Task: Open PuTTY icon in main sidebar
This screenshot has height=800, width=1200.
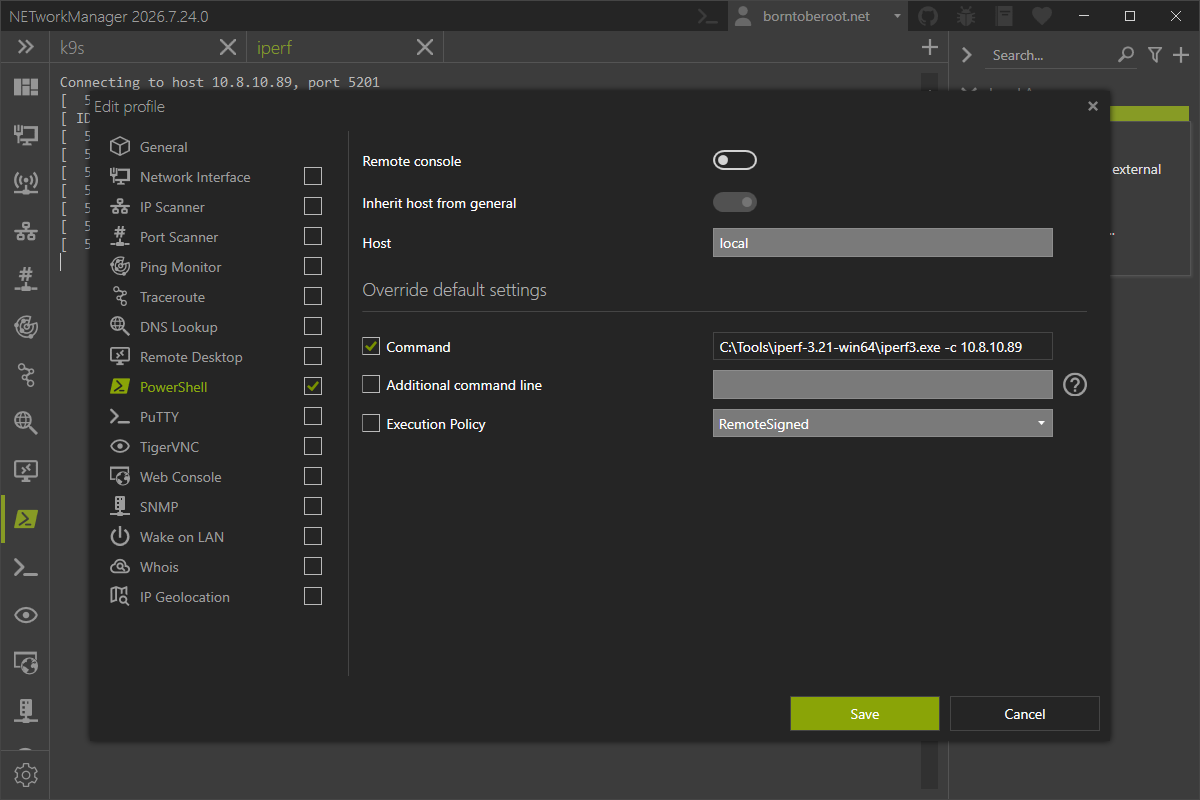Action: point(25,567)
